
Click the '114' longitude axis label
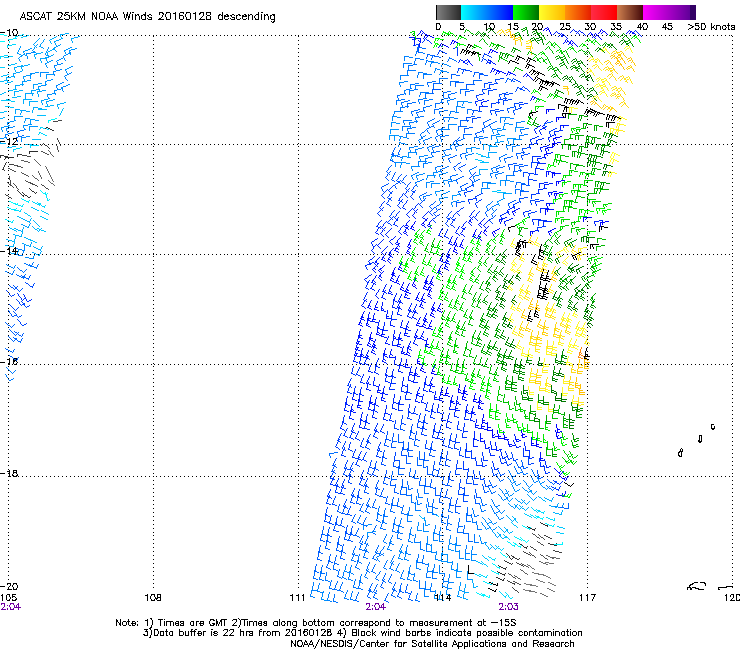442,598
